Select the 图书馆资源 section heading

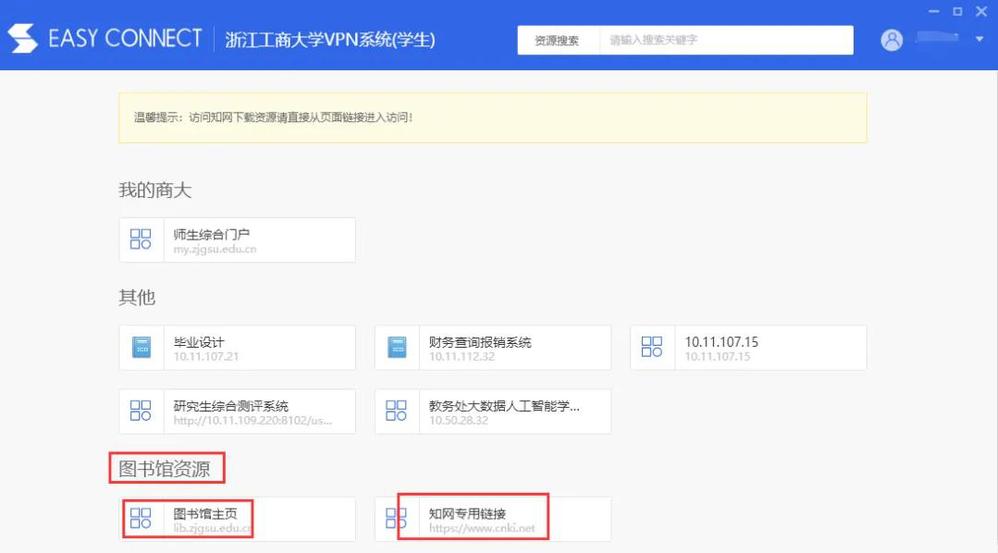tap(166, 466)
